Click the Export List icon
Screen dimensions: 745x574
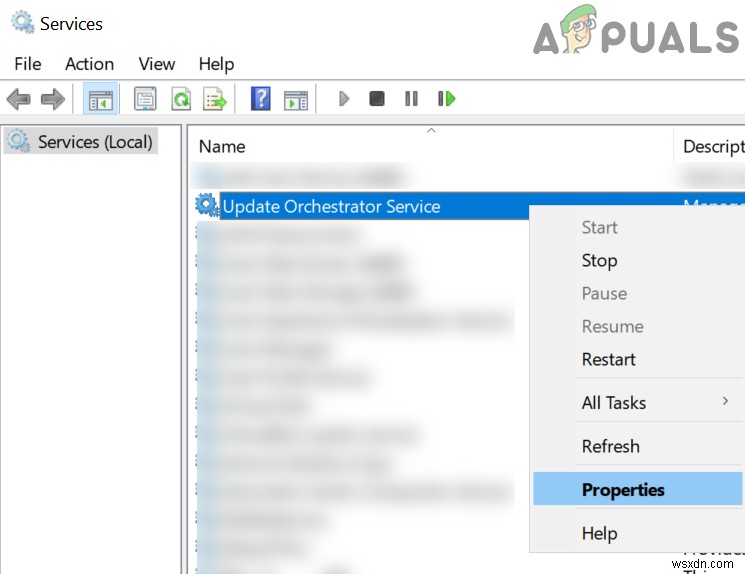click(215, 99)
